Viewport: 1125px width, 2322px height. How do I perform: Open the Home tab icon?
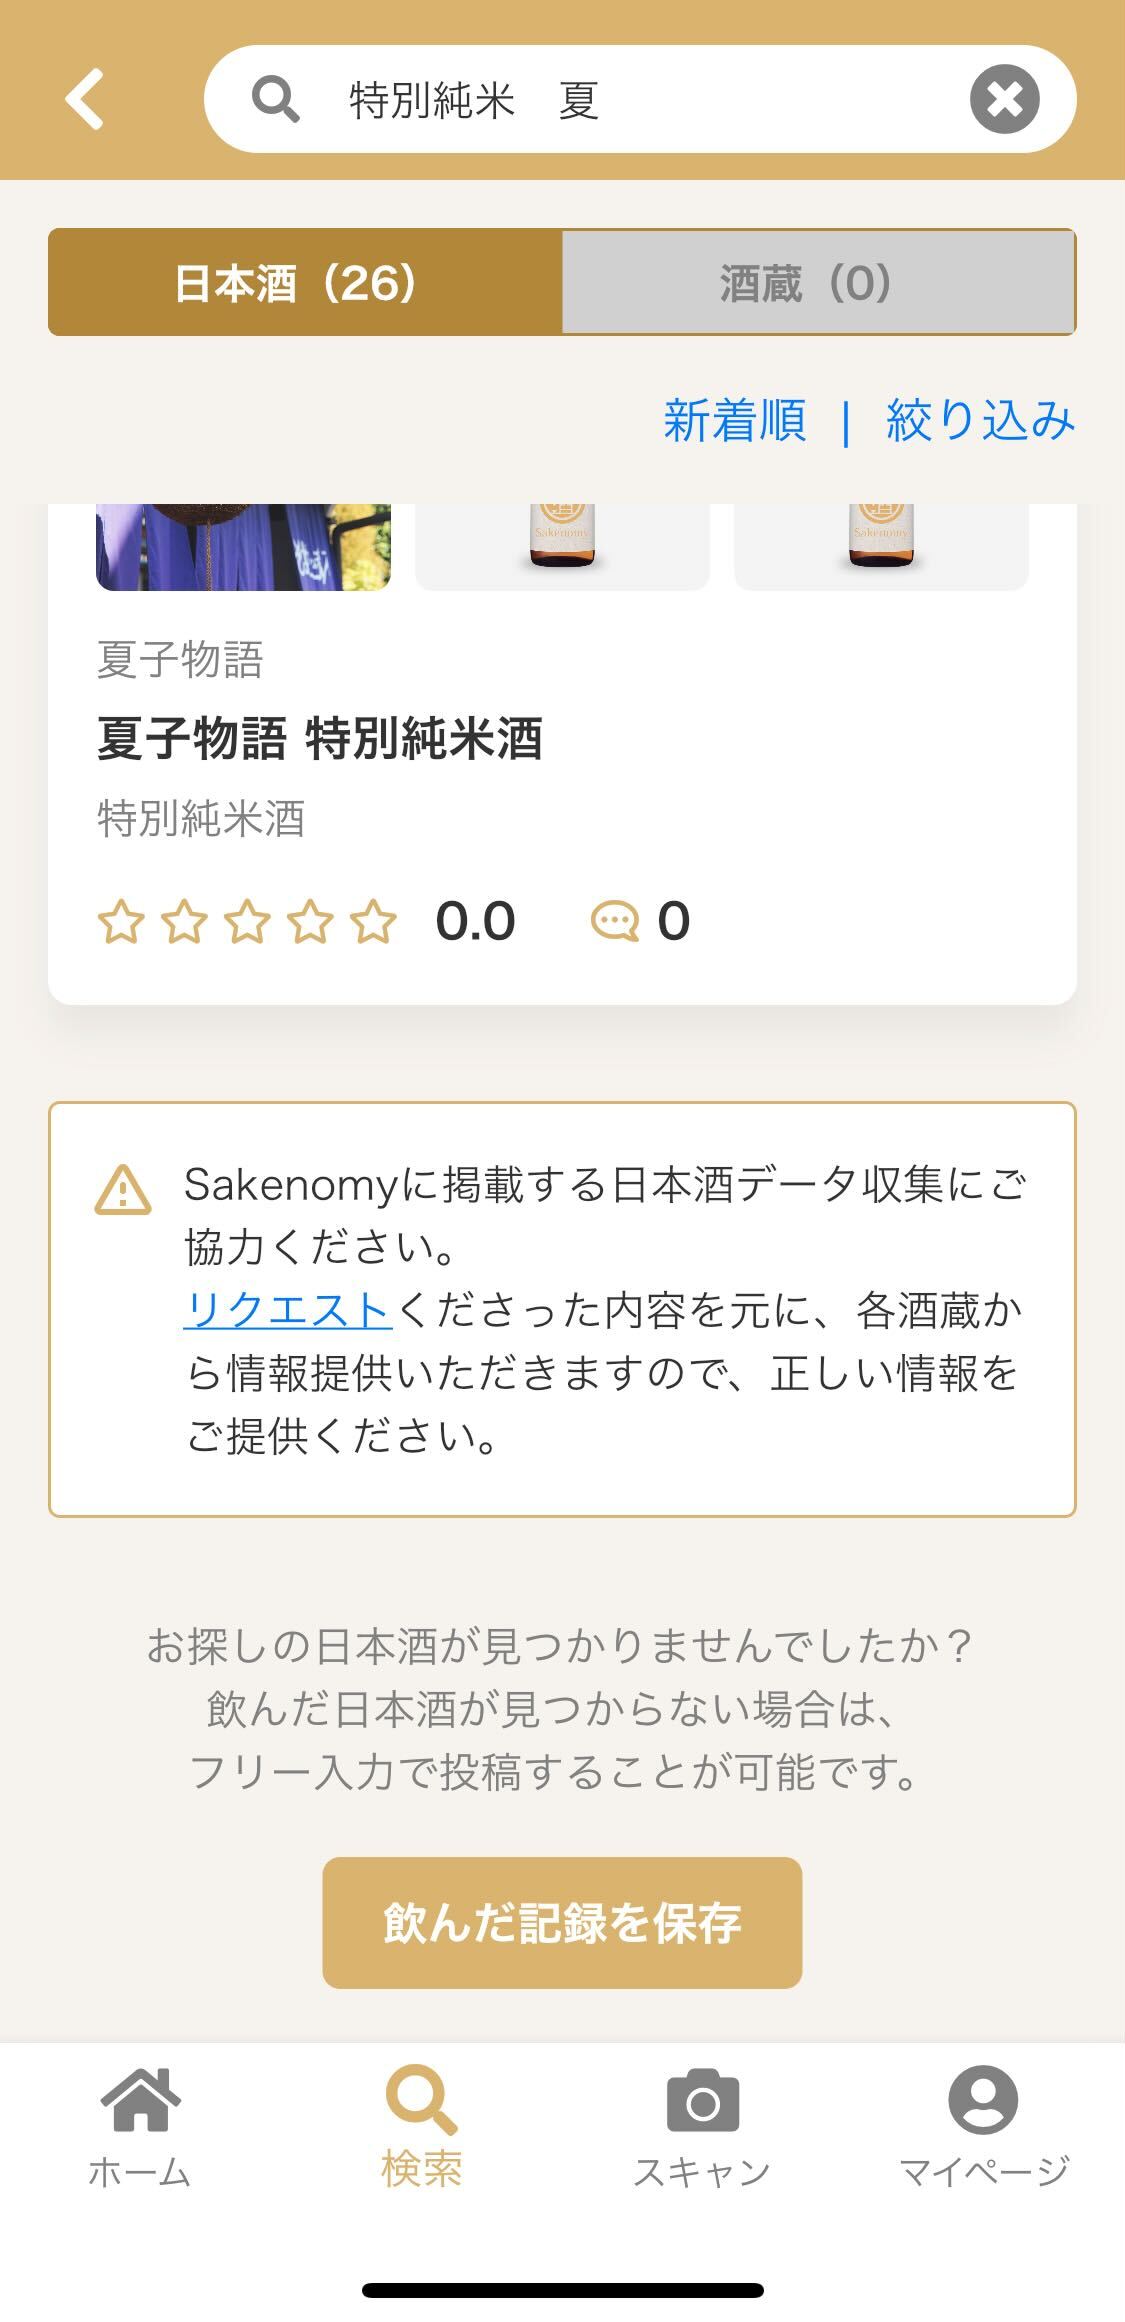click(140, 2099)
